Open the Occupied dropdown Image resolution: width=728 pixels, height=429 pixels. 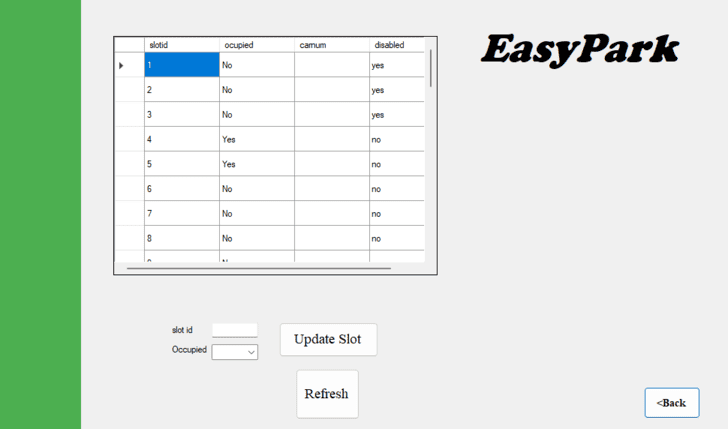[235, 352]
